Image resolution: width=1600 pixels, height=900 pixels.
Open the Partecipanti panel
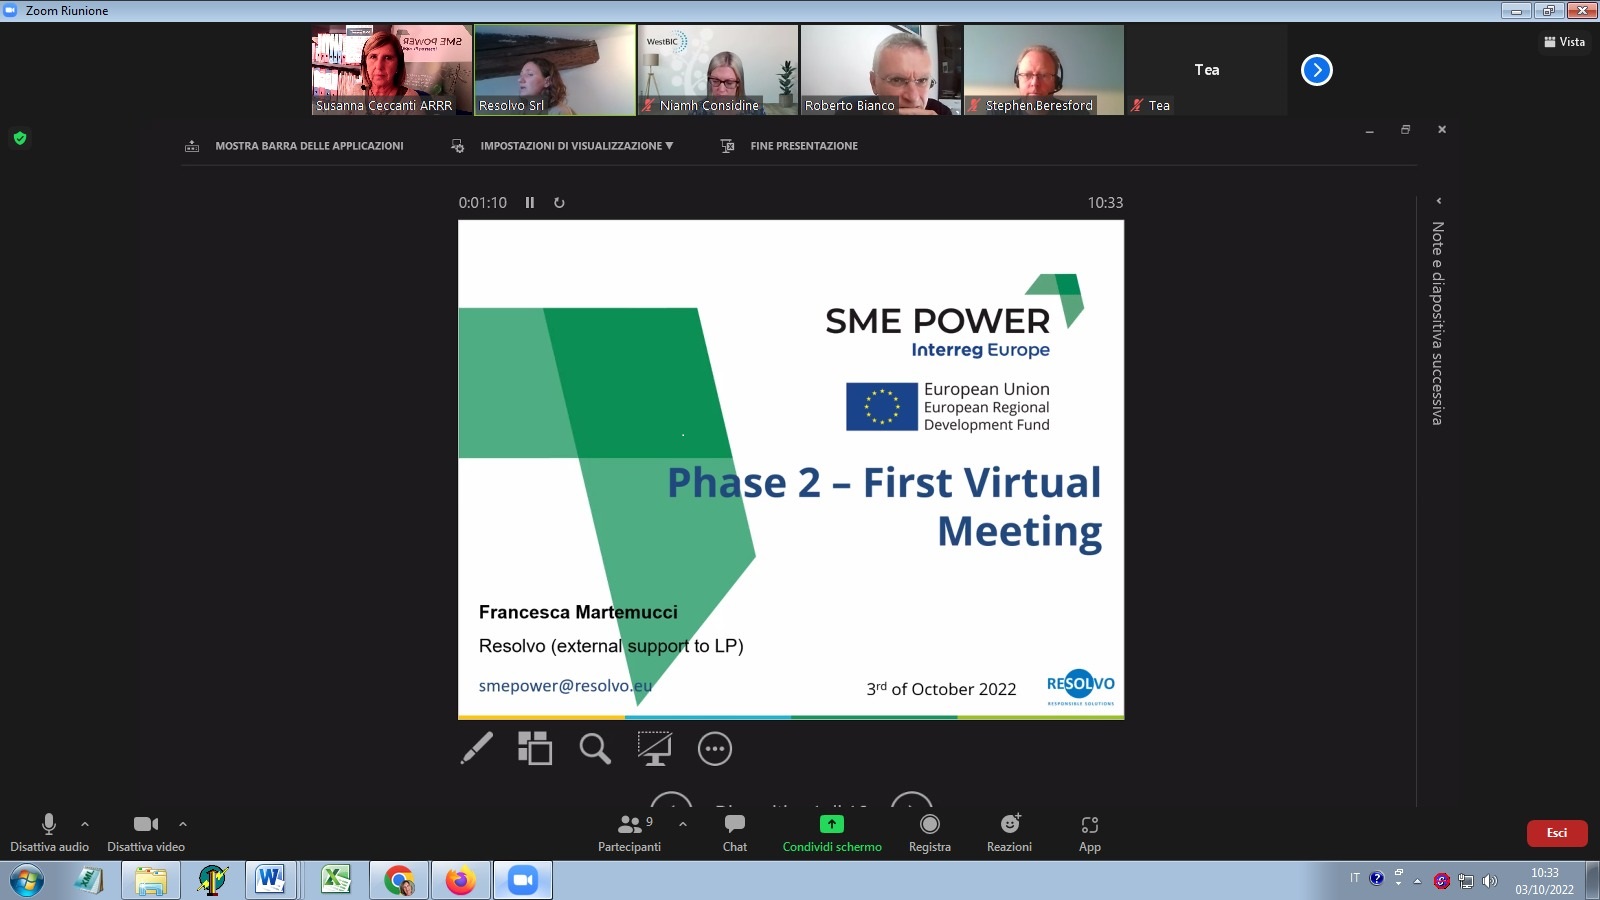pyautogui.click(x=629, y=832)
